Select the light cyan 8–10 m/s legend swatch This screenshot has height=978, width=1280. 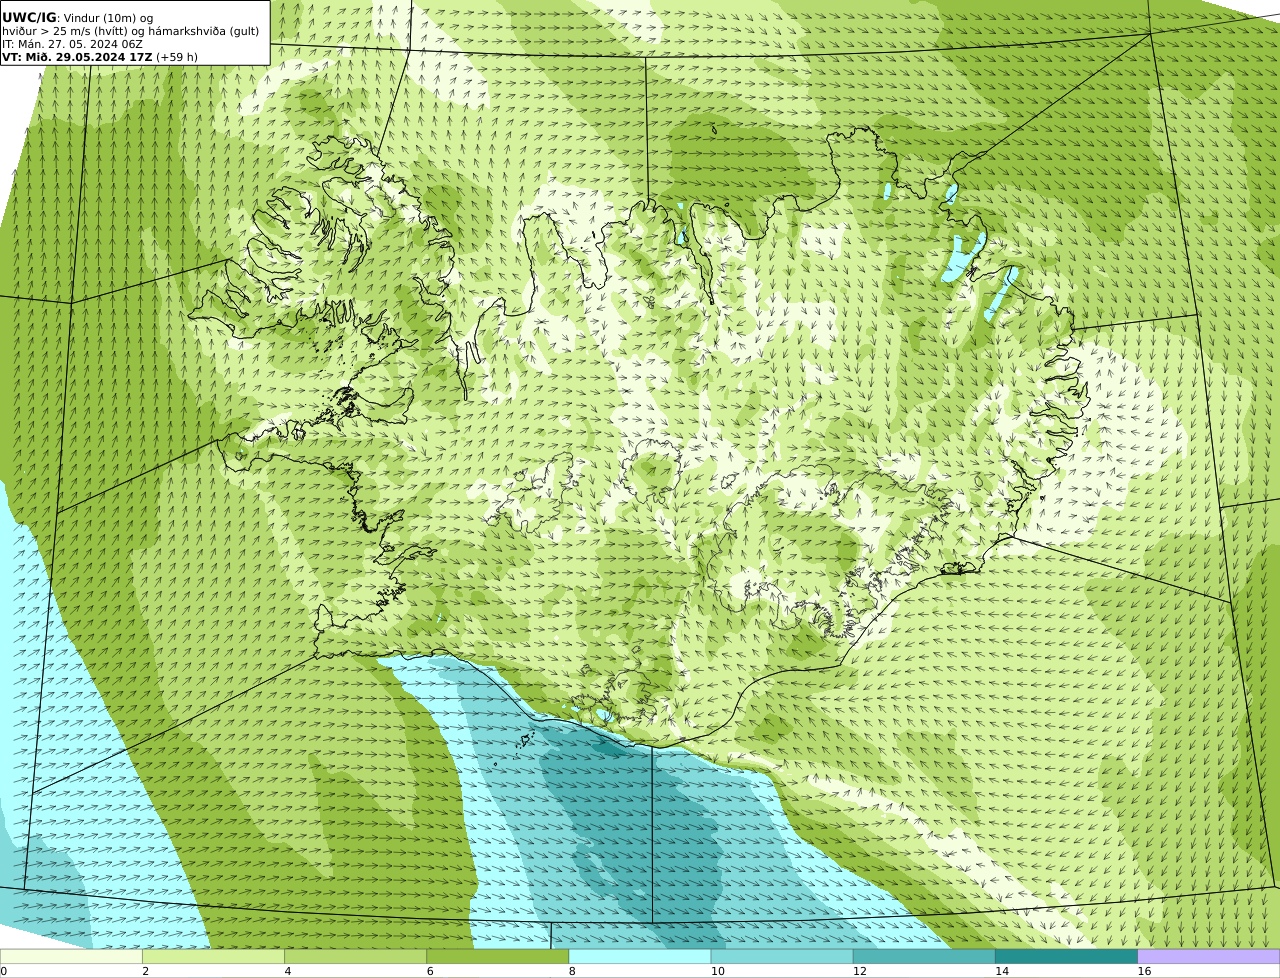[640, 956]
